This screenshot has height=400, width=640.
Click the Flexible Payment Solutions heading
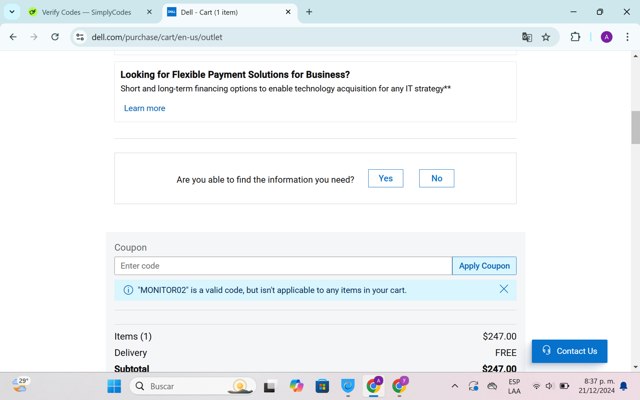235,75
